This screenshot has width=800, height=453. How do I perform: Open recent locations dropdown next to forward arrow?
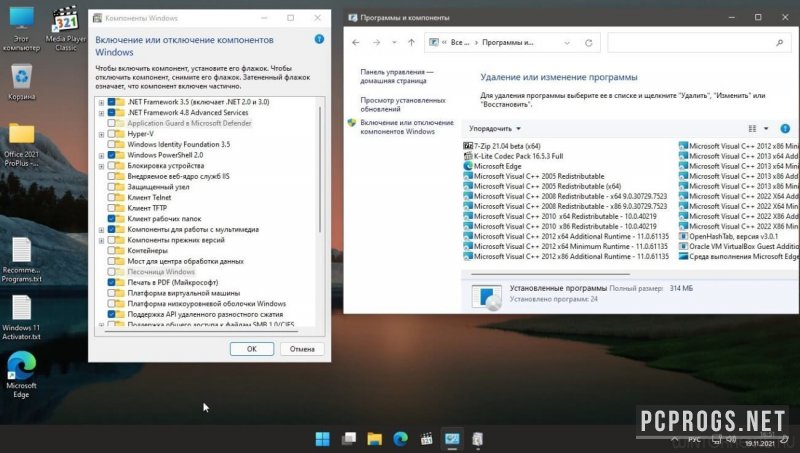pos(394,43)
